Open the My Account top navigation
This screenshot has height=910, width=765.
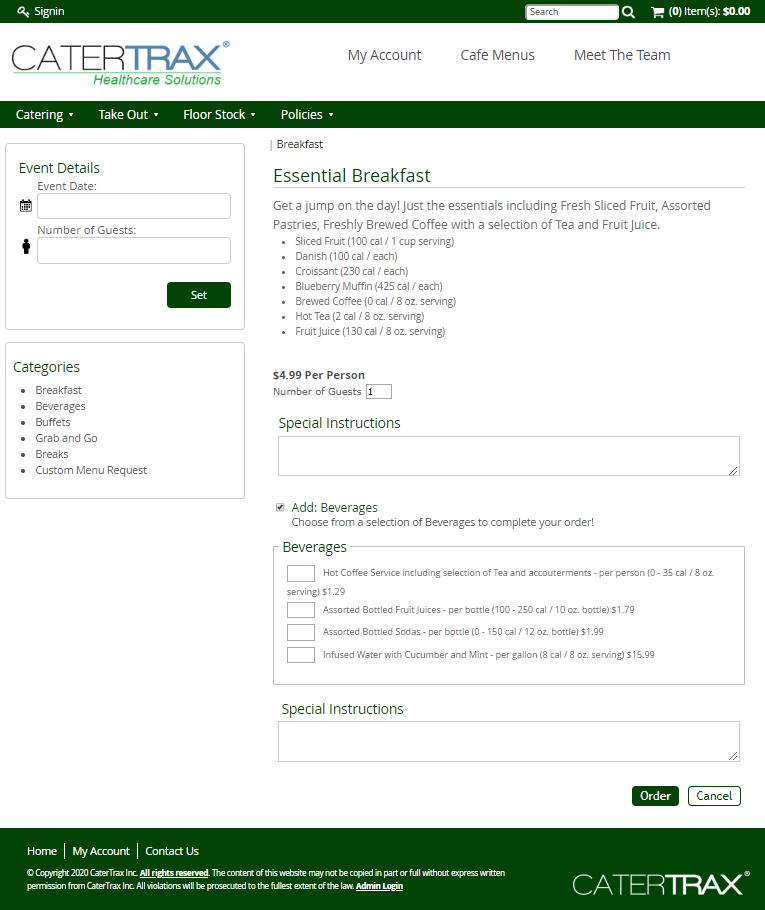click(x=384, y=55)
